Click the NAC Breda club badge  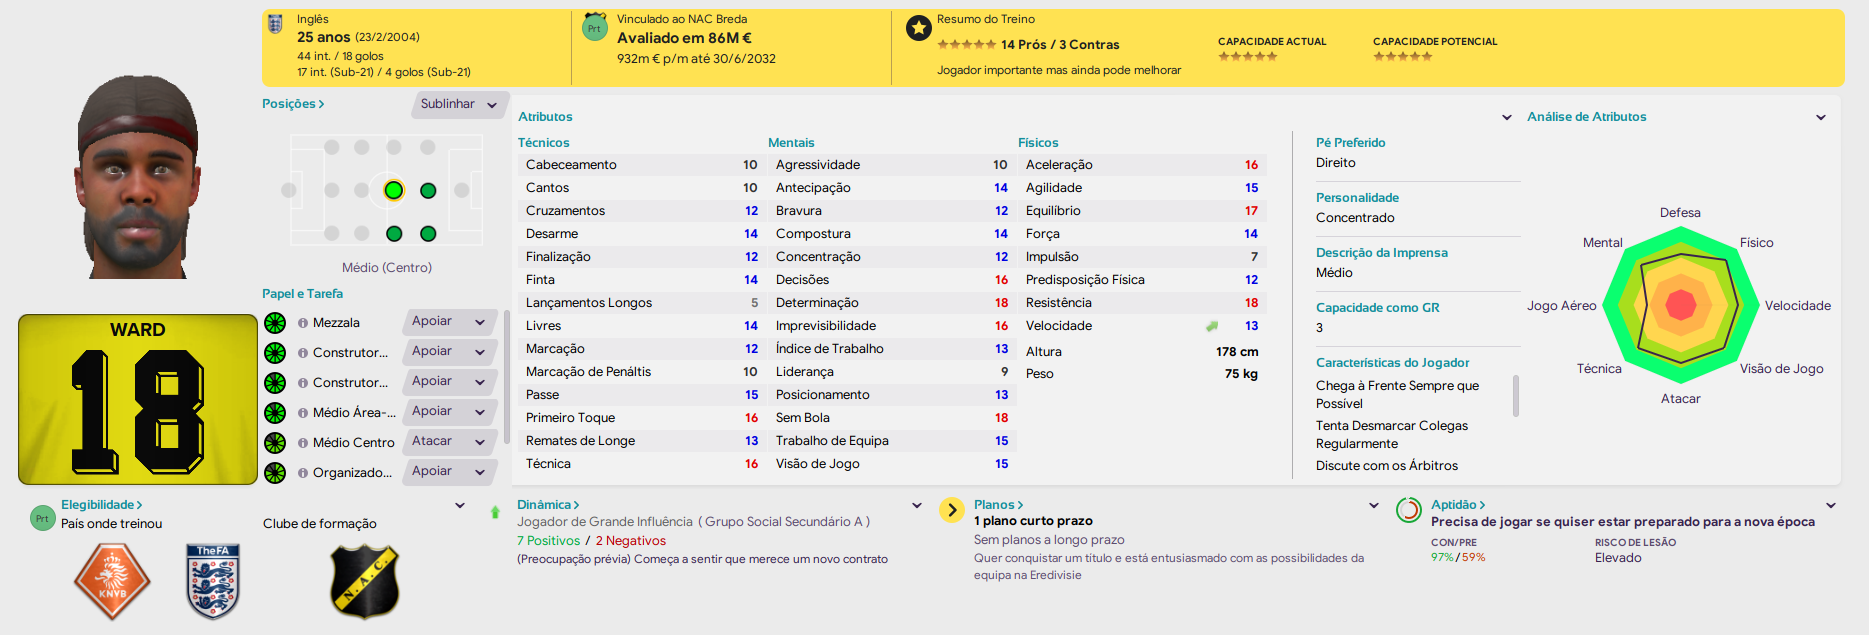coord(365,581)
